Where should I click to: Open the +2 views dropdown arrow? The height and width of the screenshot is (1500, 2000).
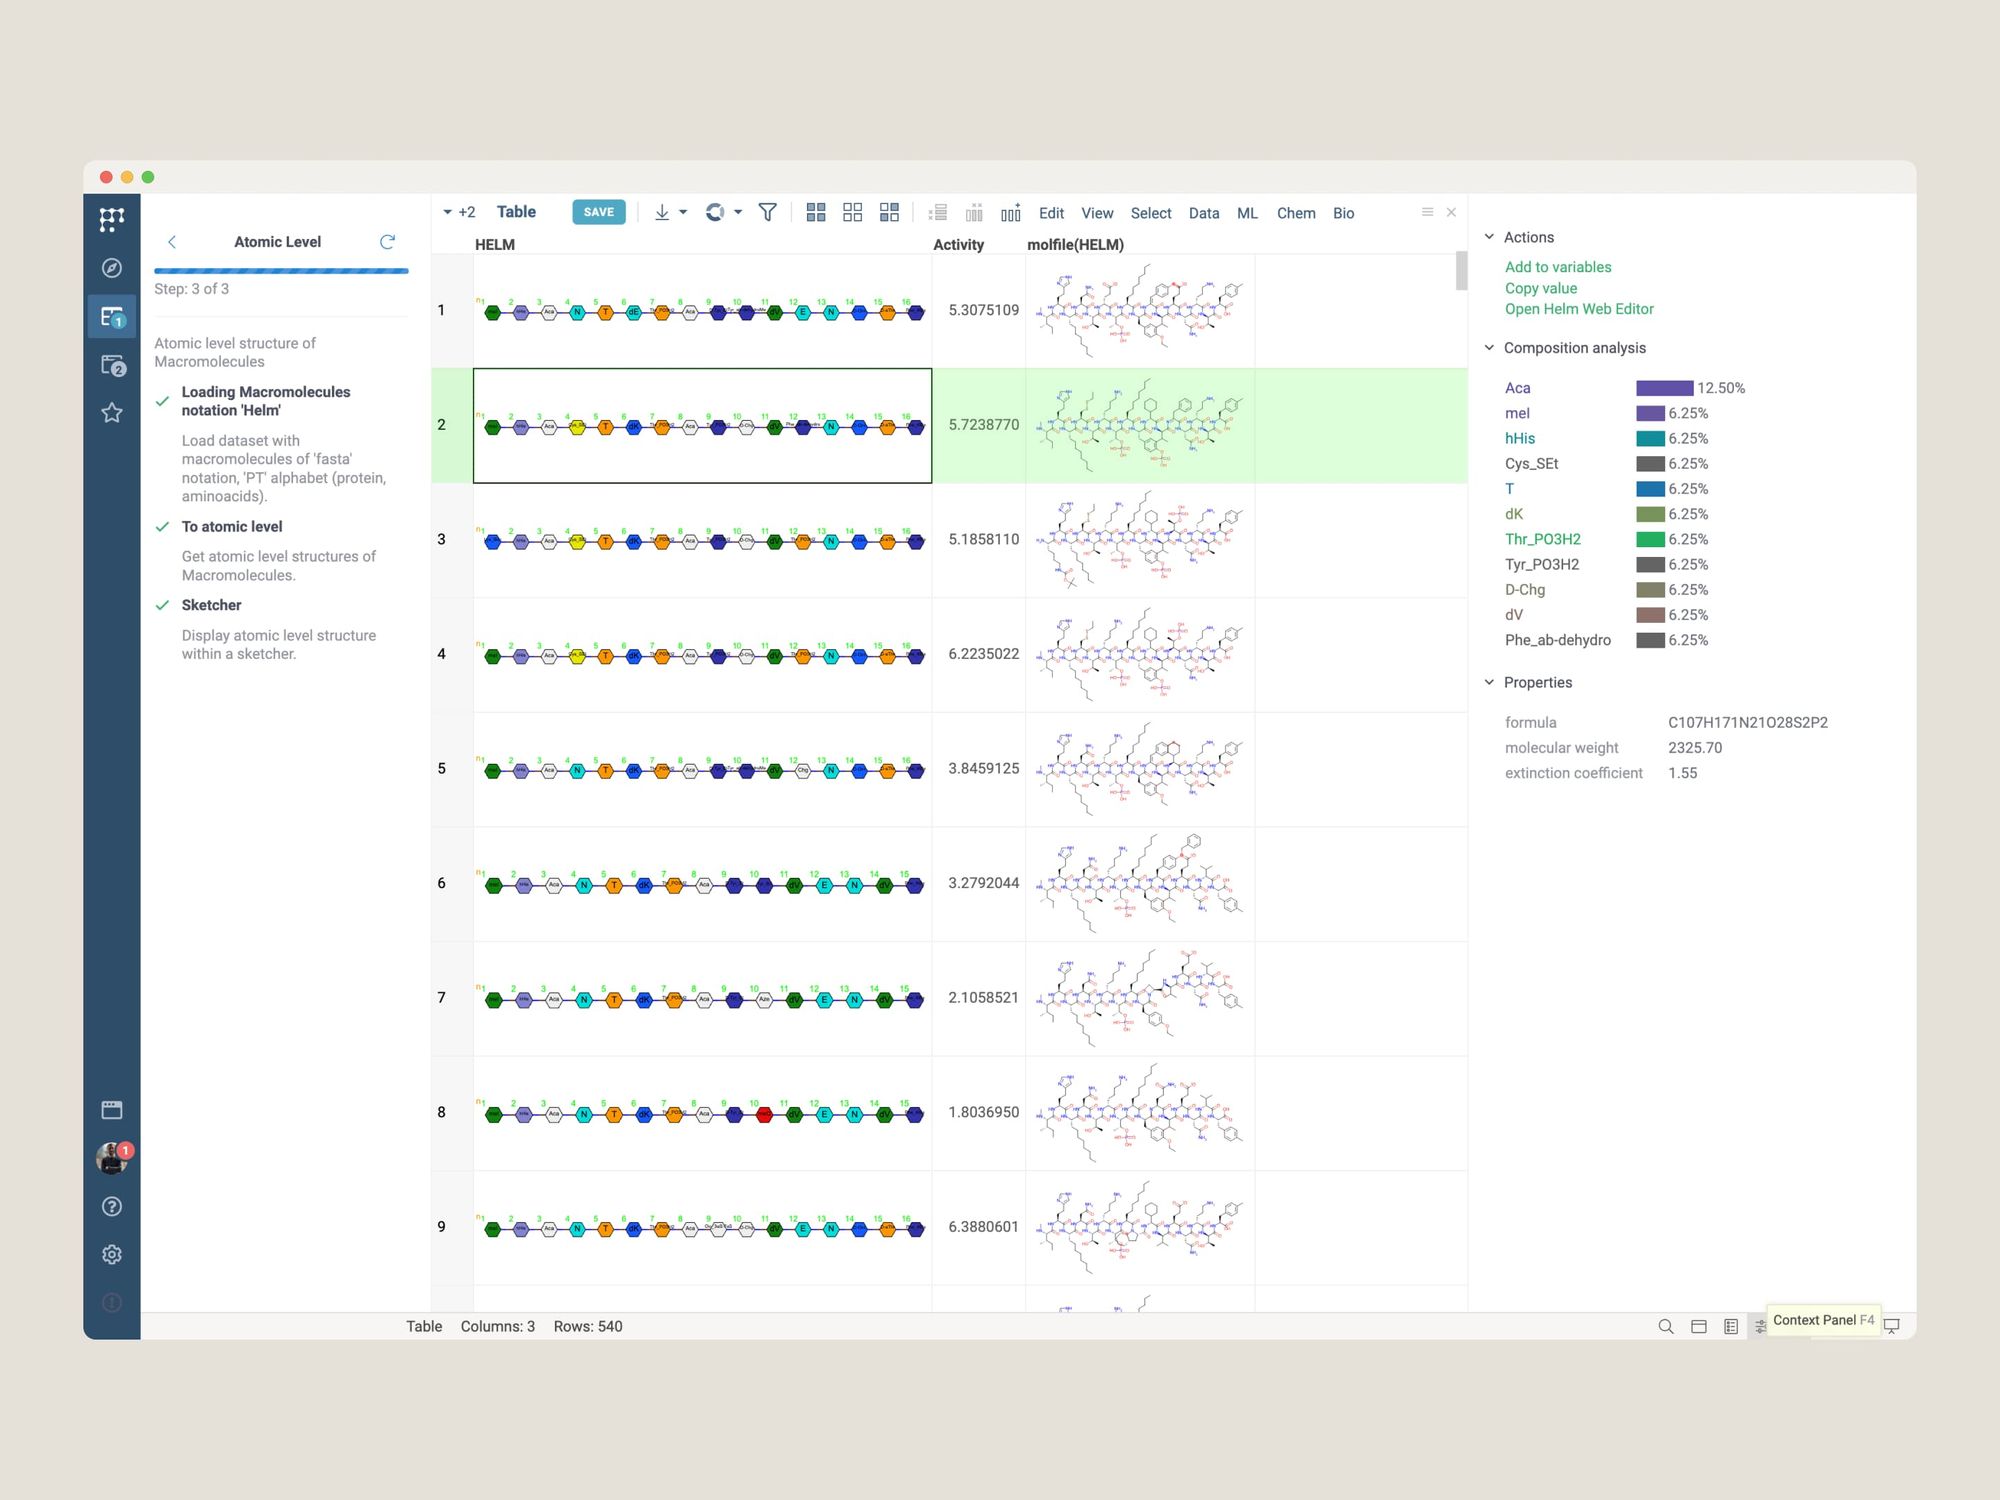tap(448, 212)
